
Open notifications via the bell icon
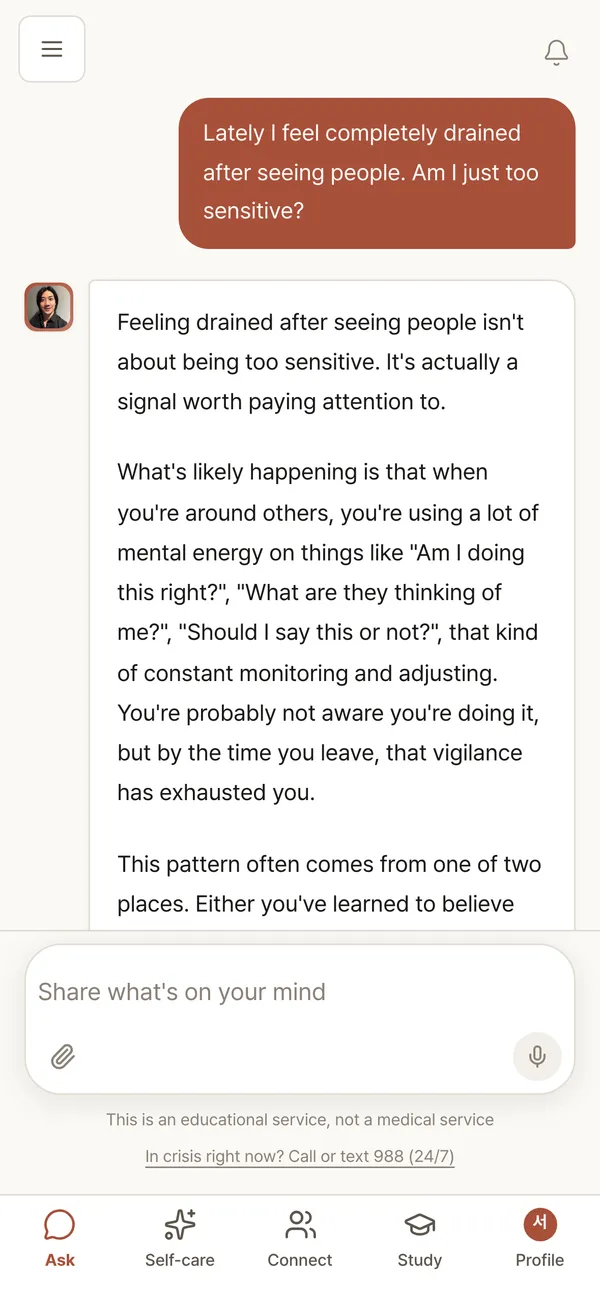pyautogui.click(x=556, y=52)
